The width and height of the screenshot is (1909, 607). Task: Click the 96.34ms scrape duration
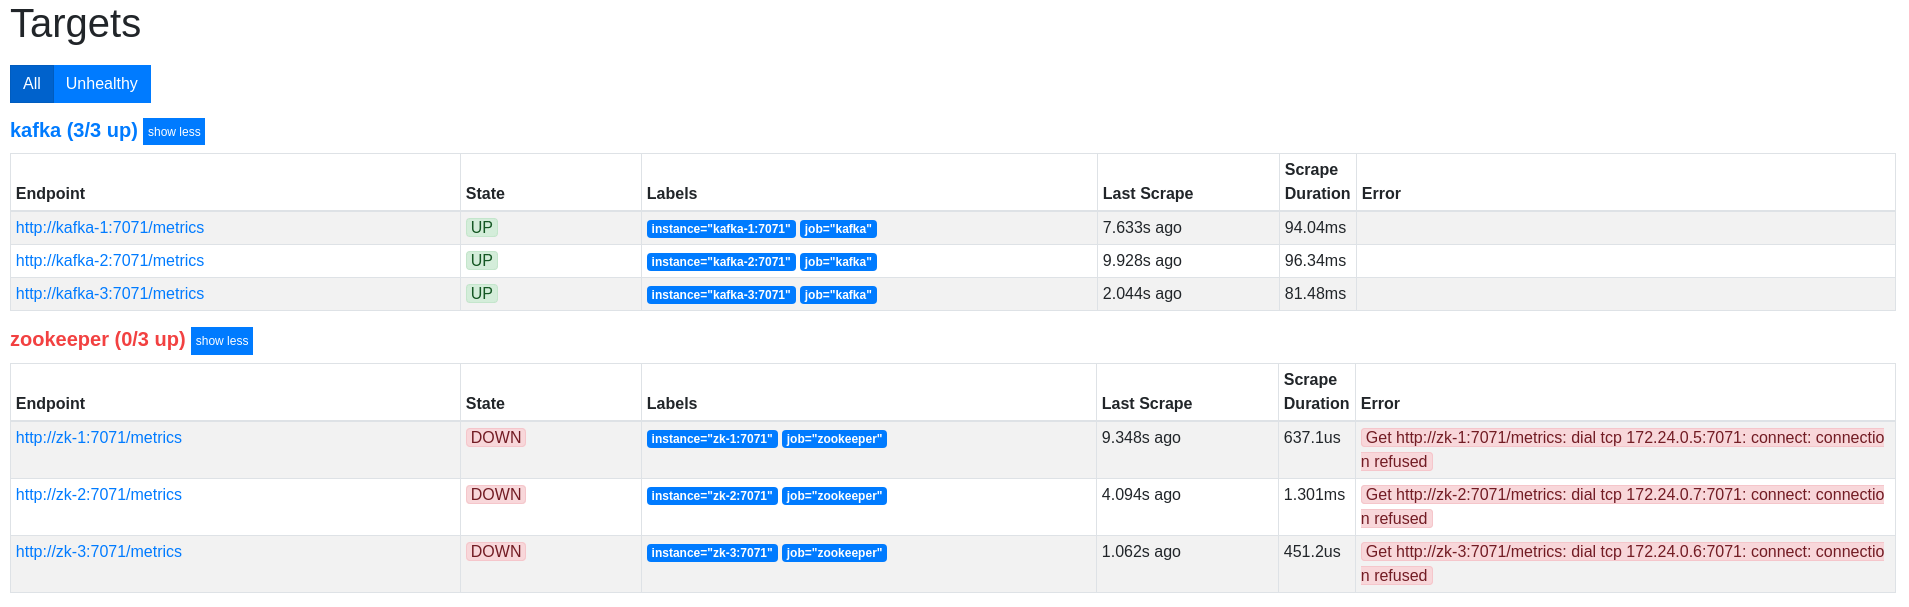pyautogui.click(x=1315, y=261)
